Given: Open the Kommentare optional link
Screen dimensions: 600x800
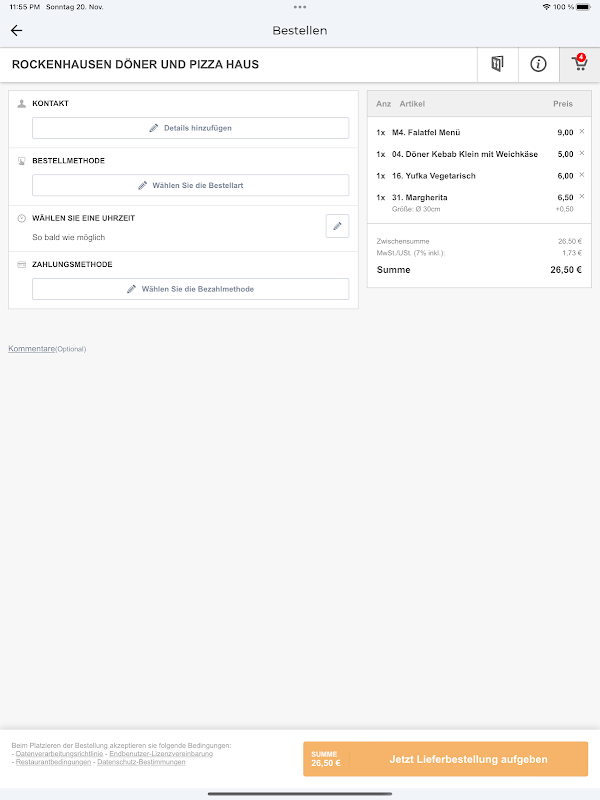Looking at the screenshot, I should (31, 349).
